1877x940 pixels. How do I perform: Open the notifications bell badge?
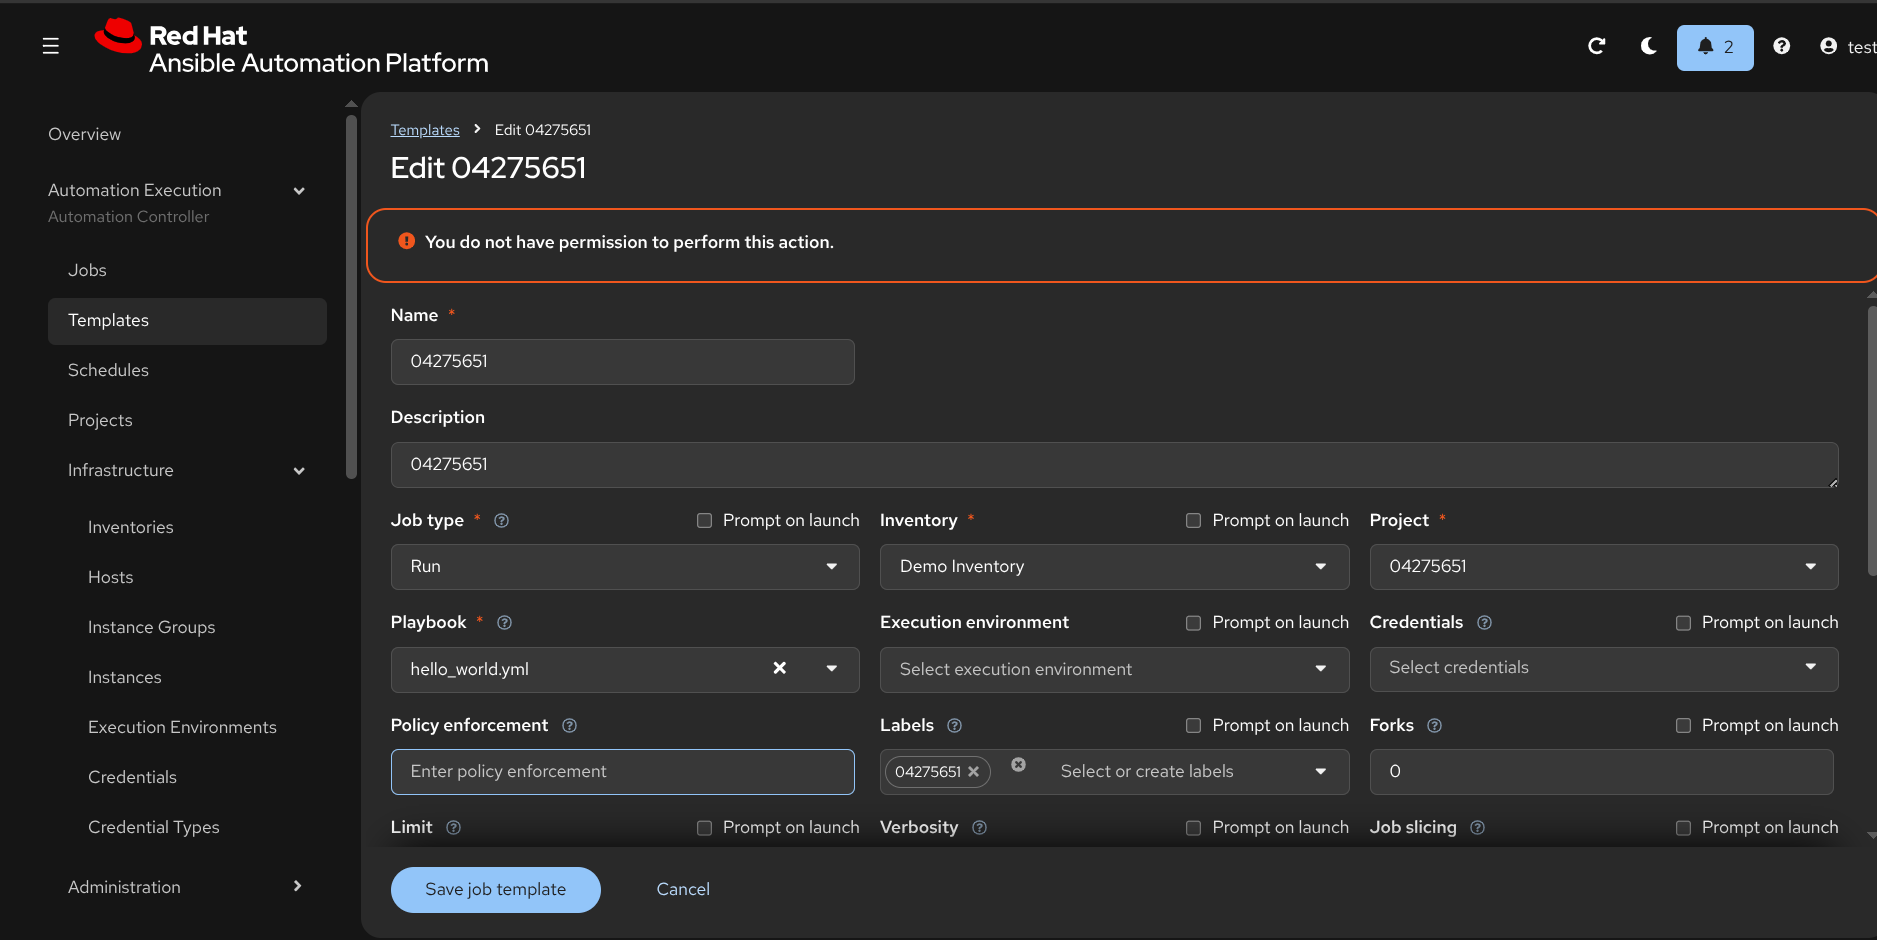(1714, 47)
